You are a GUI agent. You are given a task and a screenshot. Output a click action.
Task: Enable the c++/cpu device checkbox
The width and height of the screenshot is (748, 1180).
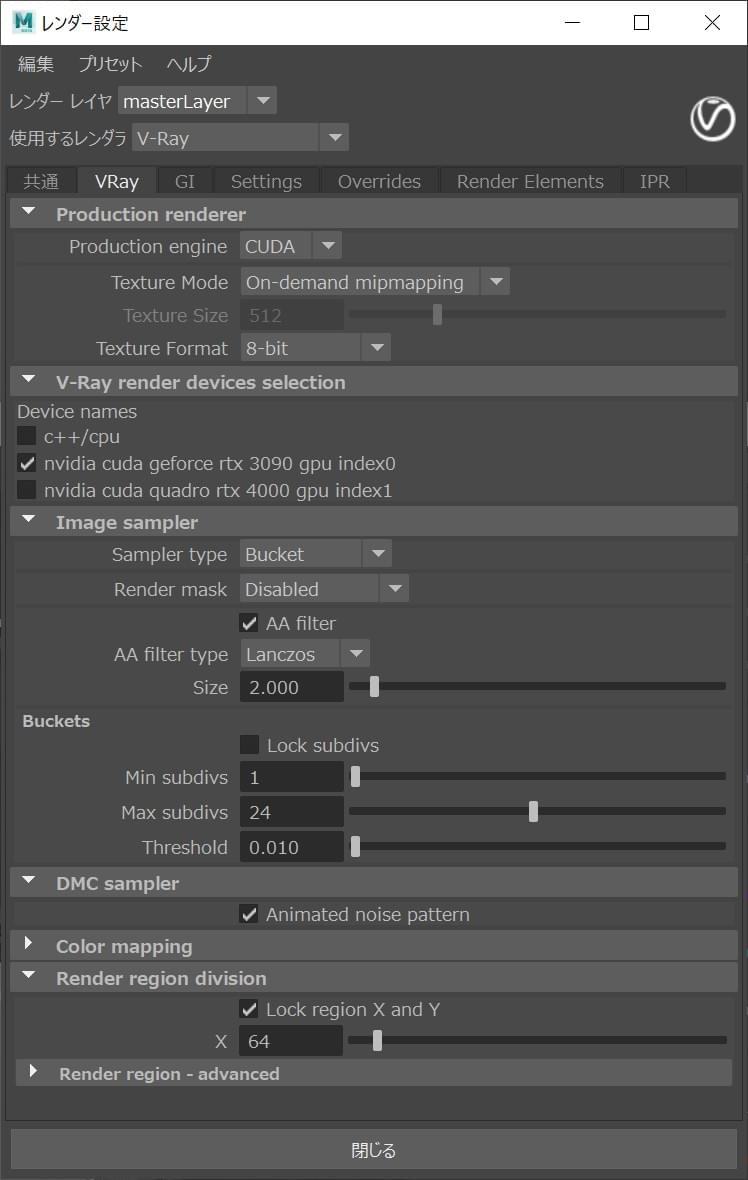pos(26,436)
